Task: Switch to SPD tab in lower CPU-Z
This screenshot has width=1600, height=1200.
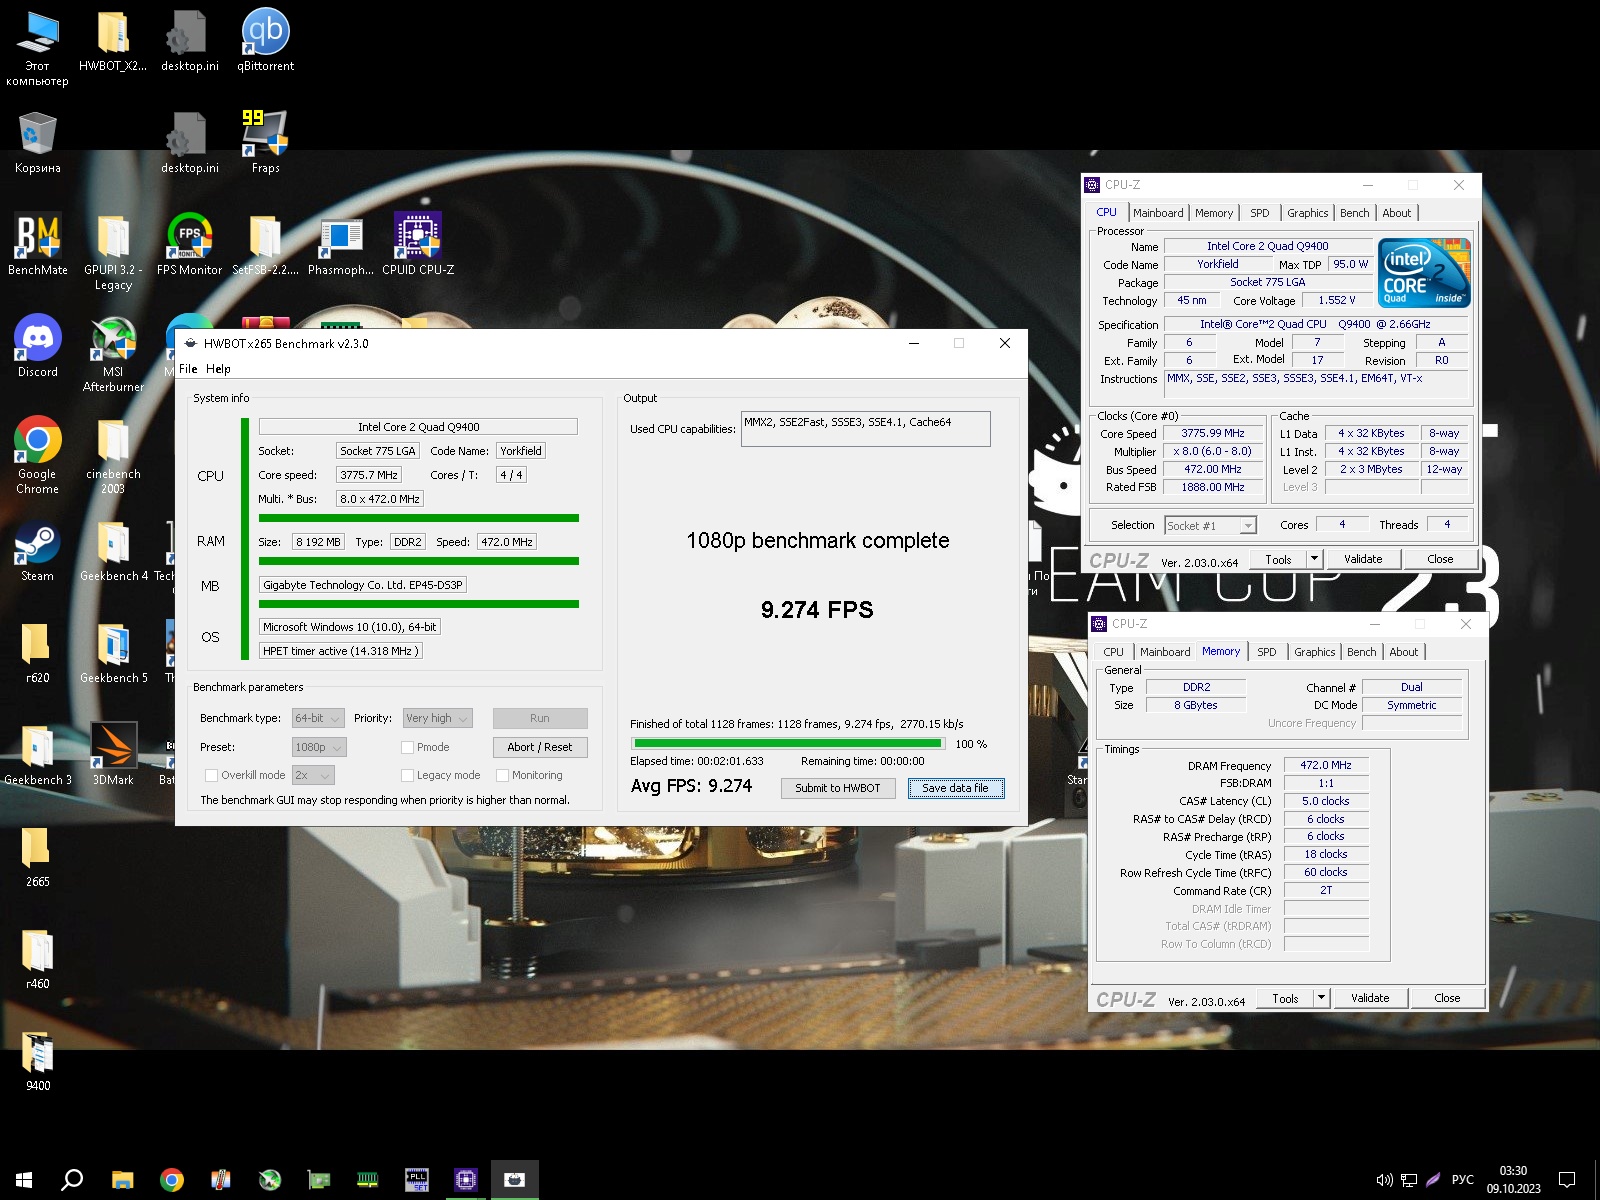Action: (1266, 652)
